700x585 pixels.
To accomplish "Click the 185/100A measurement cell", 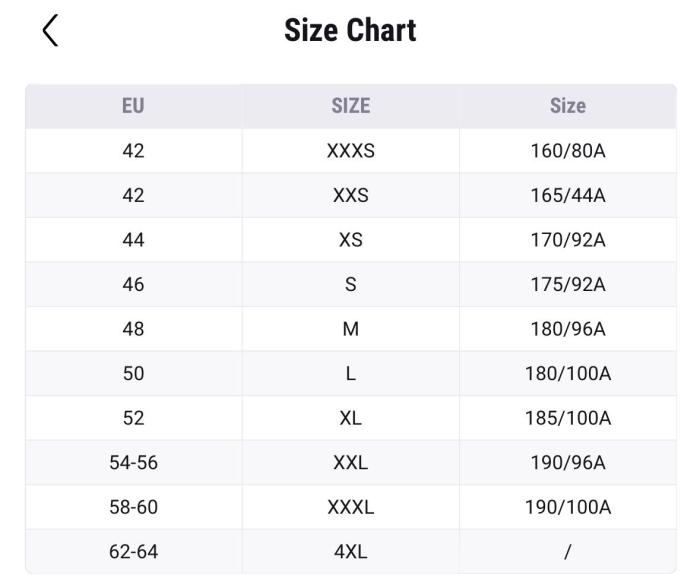I will (567, 418).
